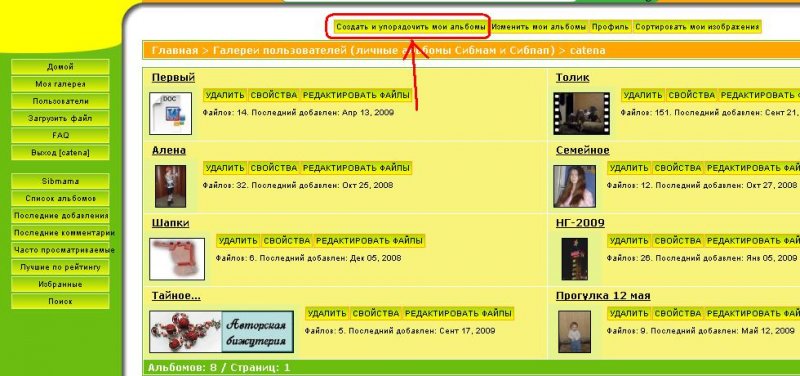Open the Первый album DOC thumbnail
This screenshot has width=800, height=376.
click(170, 113)
